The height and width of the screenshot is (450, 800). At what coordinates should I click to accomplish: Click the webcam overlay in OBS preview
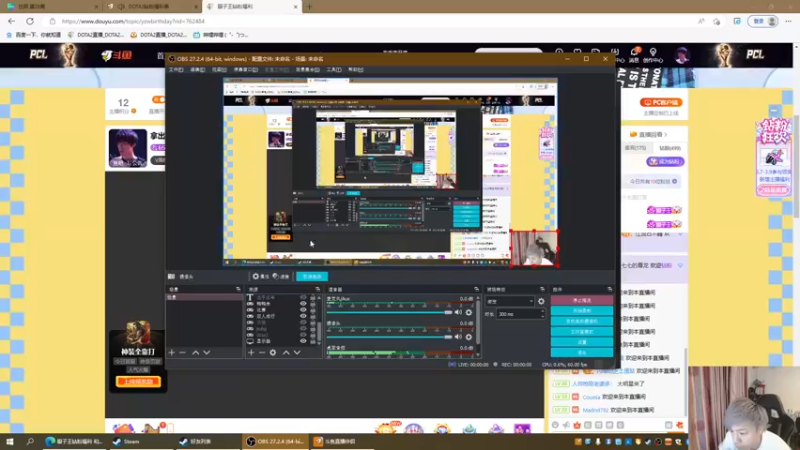534,248
